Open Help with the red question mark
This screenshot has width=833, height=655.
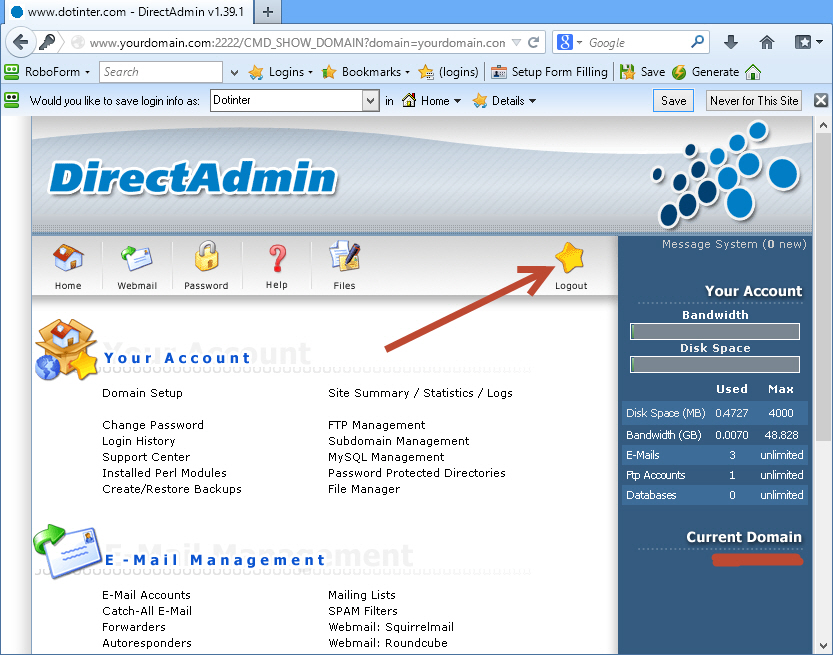(x=277, y=259)
